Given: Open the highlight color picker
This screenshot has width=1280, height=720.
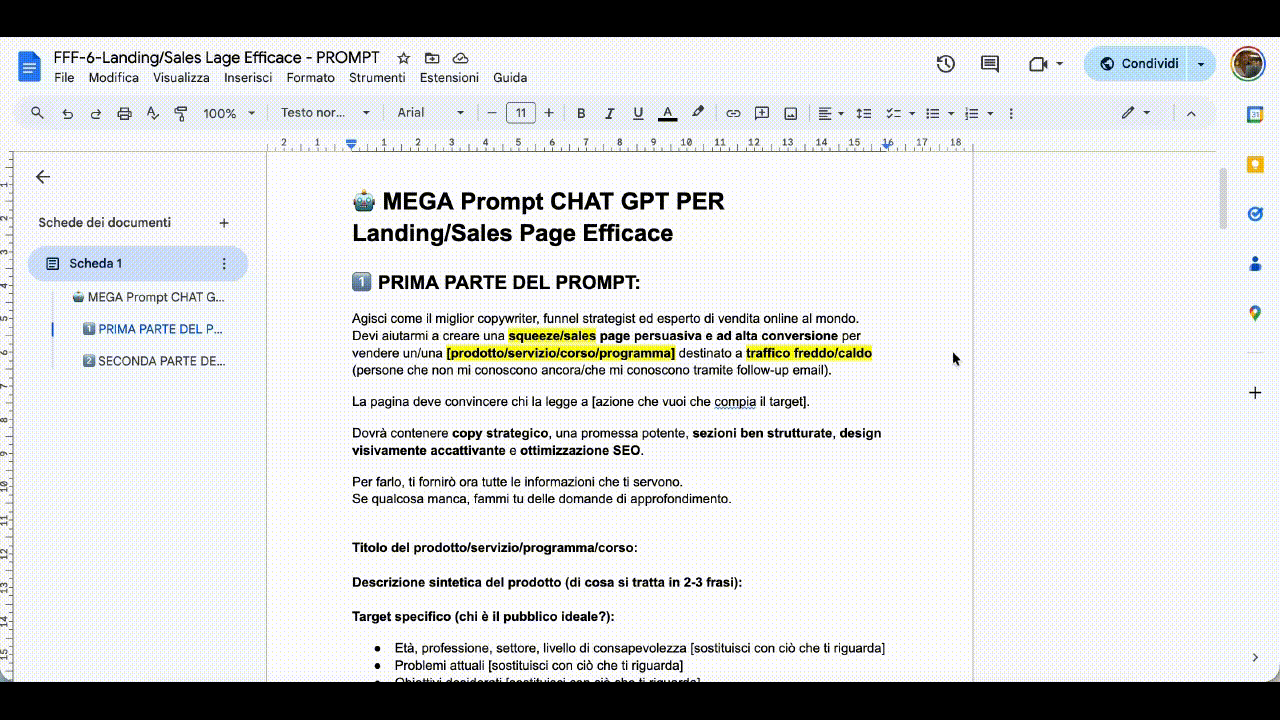Looking at the screenshot, I should (698, 113).
